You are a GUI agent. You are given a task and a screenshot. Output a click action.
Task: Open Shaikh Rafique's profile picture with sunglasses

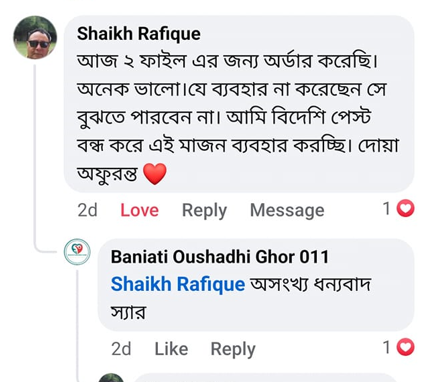coord(35,37)
